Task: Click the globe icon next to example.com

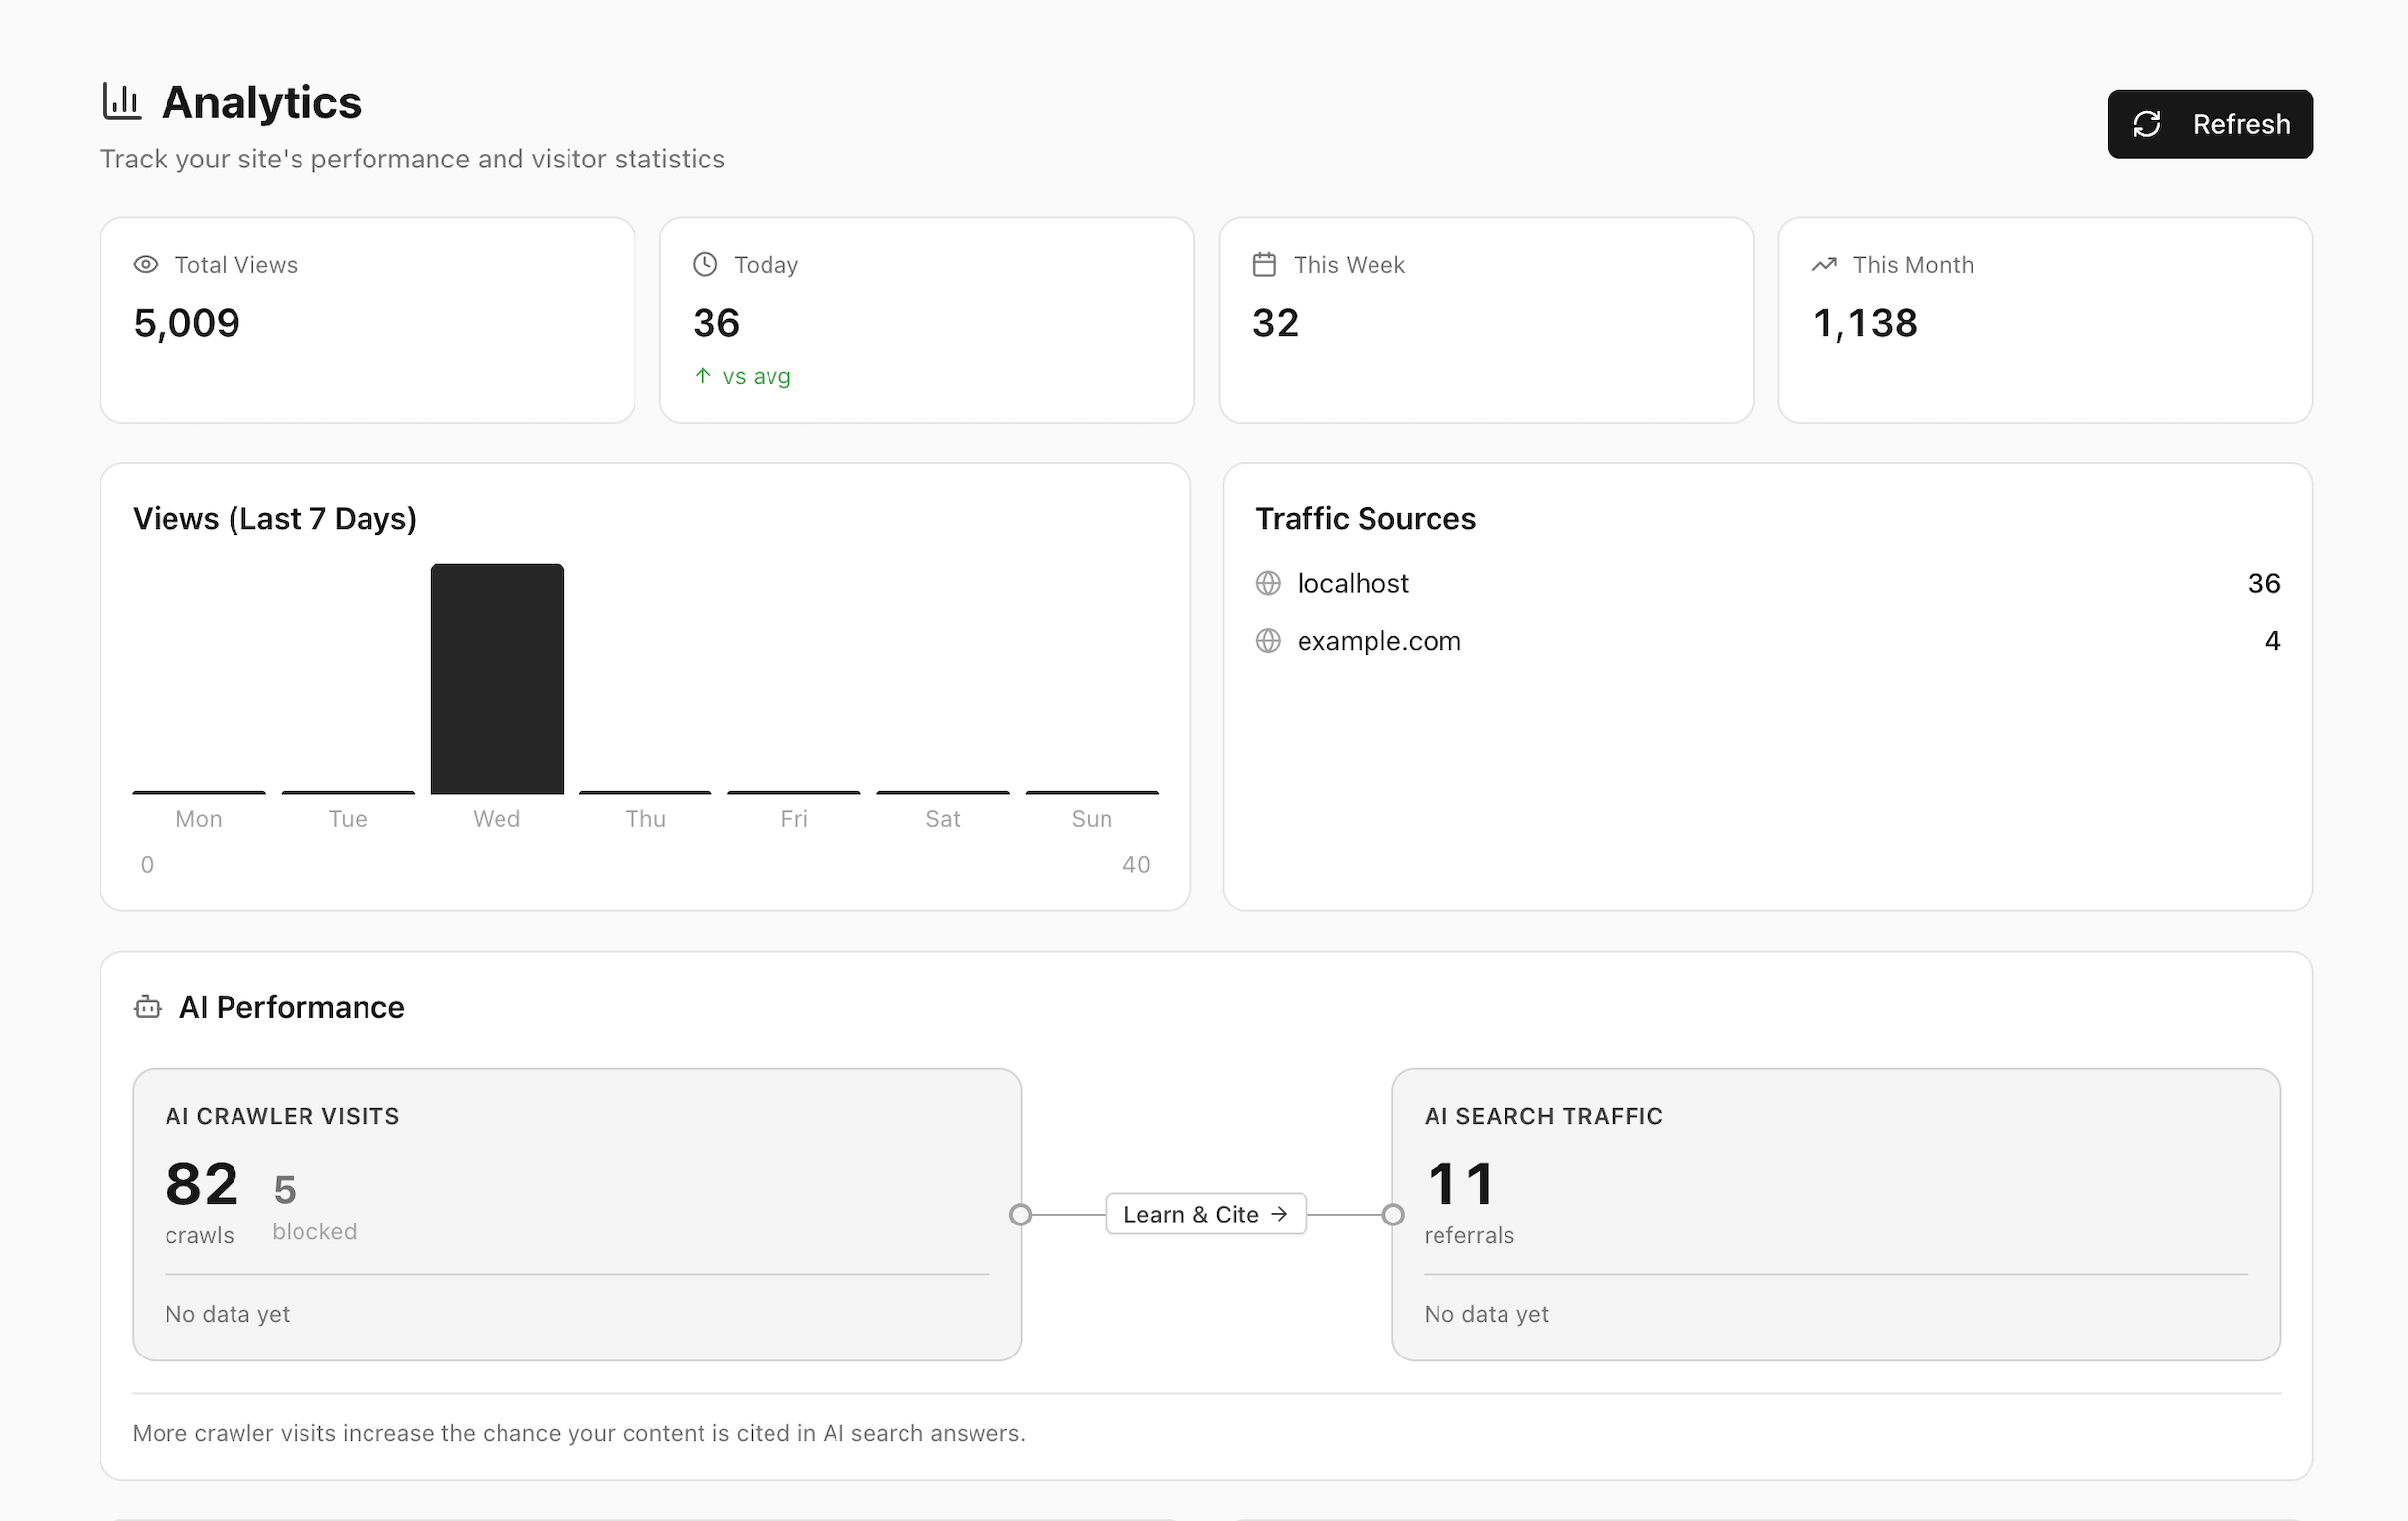Action: [1268, 641]
